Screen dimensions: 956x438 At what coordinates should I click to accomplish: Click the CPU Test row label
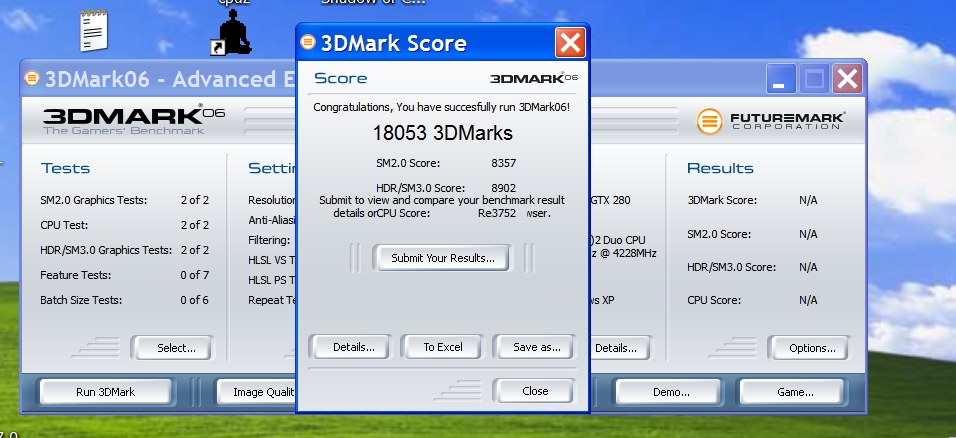(64, 225)
